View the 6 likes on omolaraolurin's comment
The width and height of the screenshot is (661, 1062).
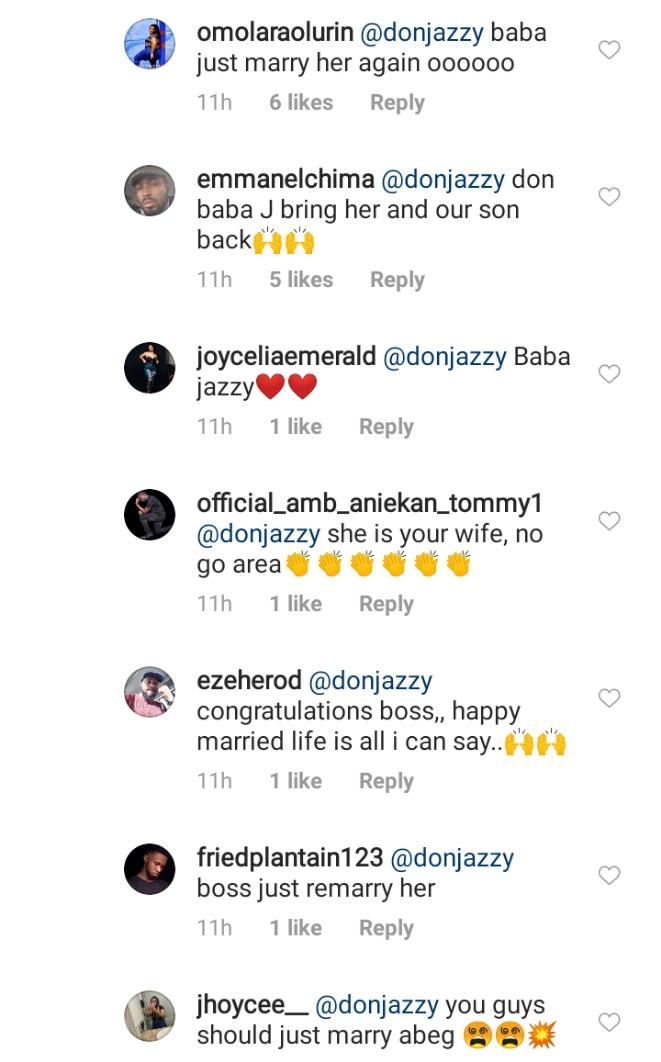pos(301,103)
